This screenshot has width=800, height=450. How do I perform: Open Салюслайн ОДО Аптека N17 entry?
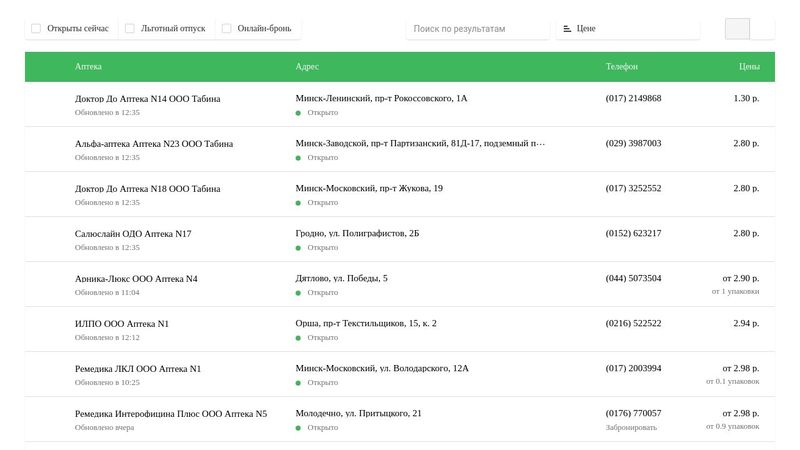click(x=133, y=234)
